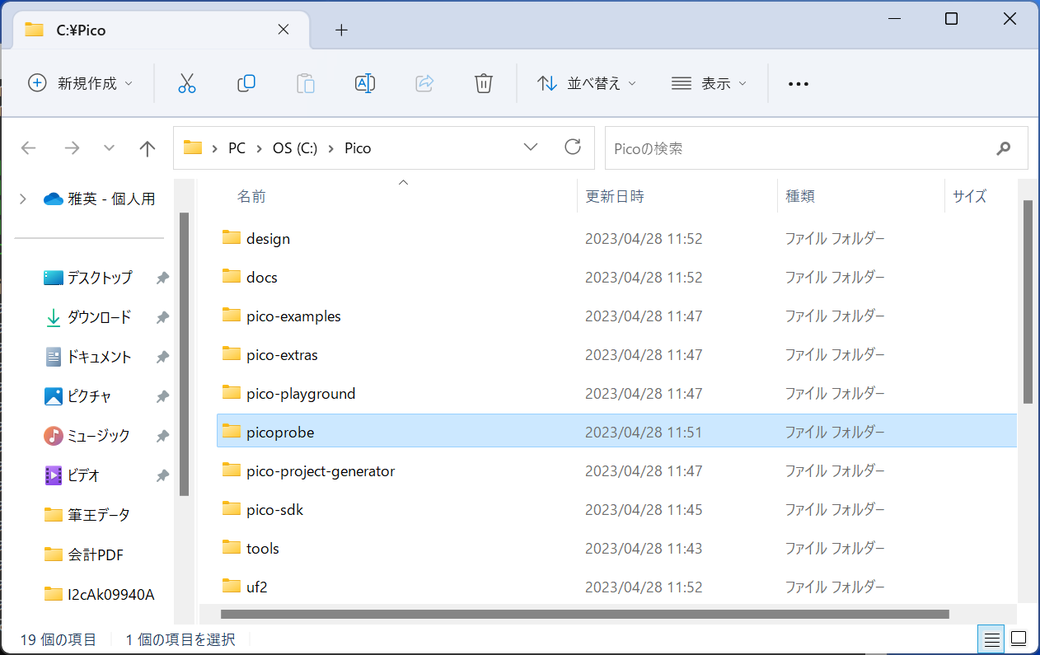Click the horizontal scrollbar of file list

click(585, 615)
